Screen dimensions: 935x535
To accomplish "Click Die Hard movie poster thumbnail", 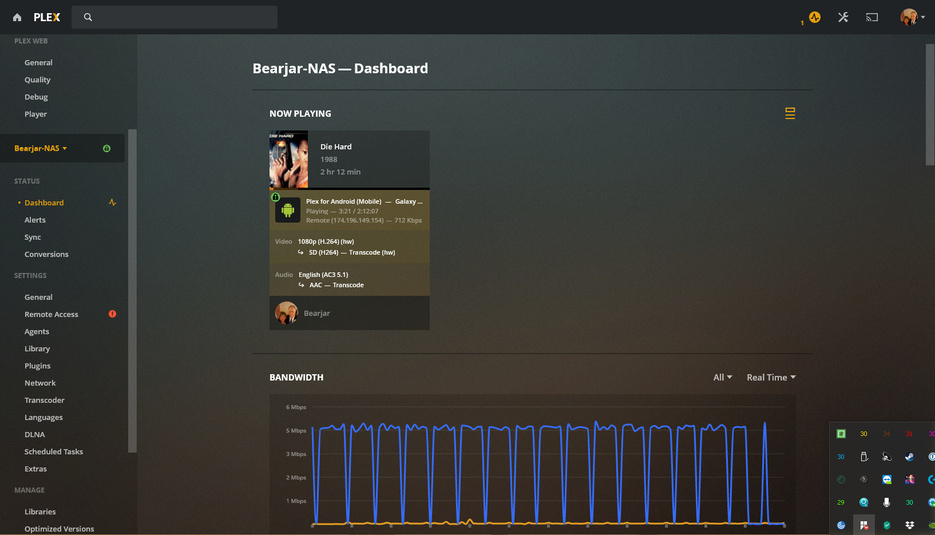I will [x=289, y=159].
